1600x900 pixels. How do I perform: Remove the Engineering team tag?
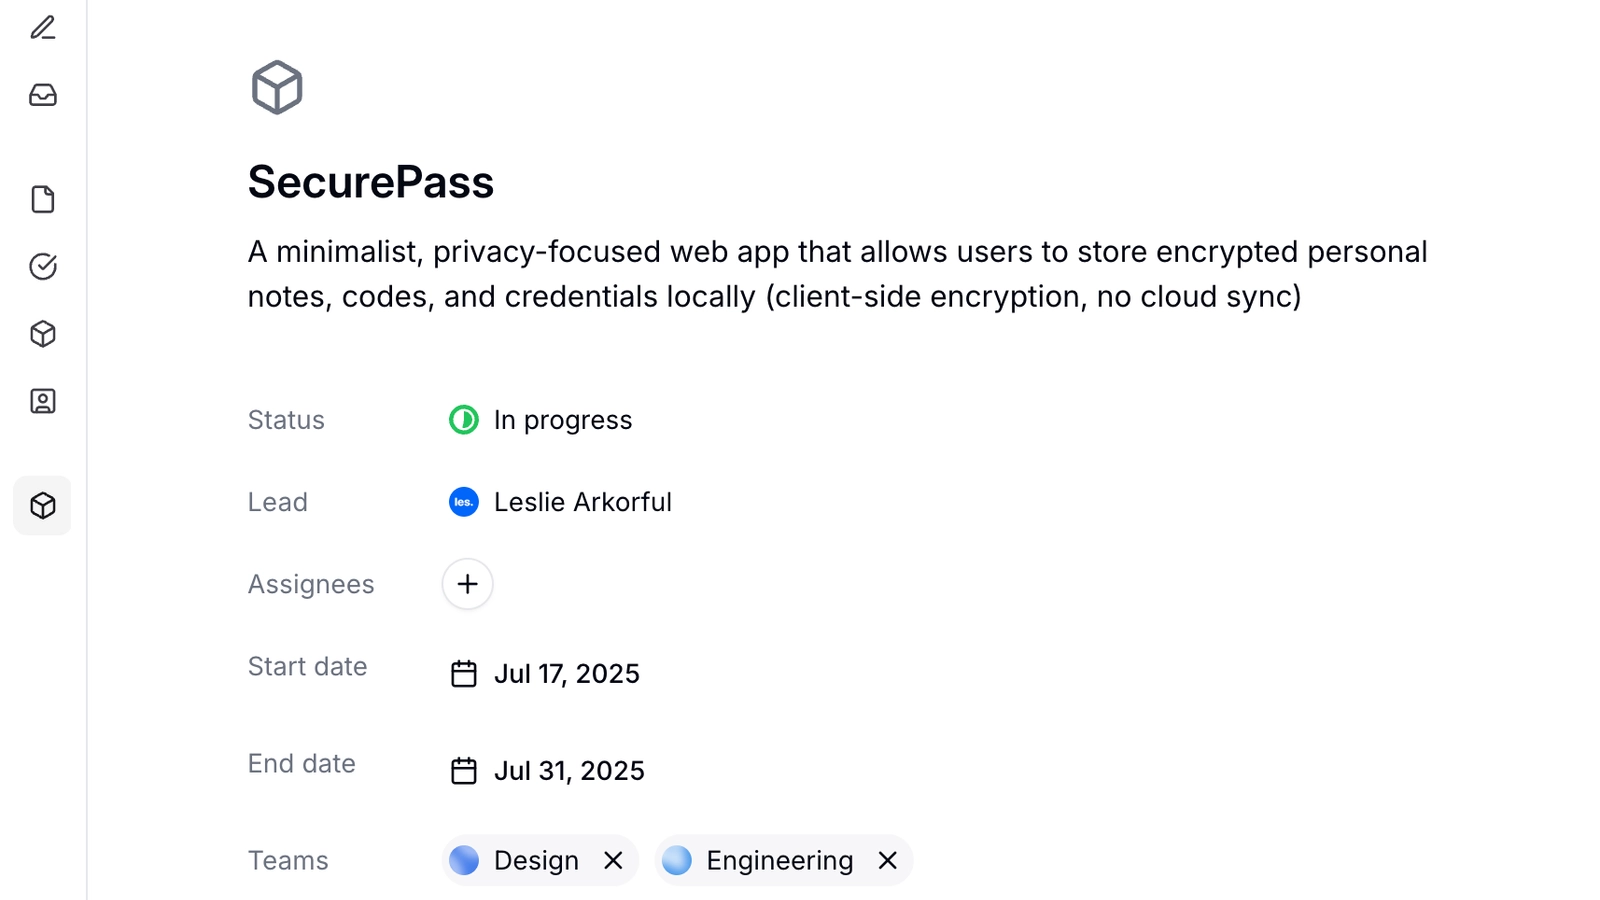pos(887,860)
